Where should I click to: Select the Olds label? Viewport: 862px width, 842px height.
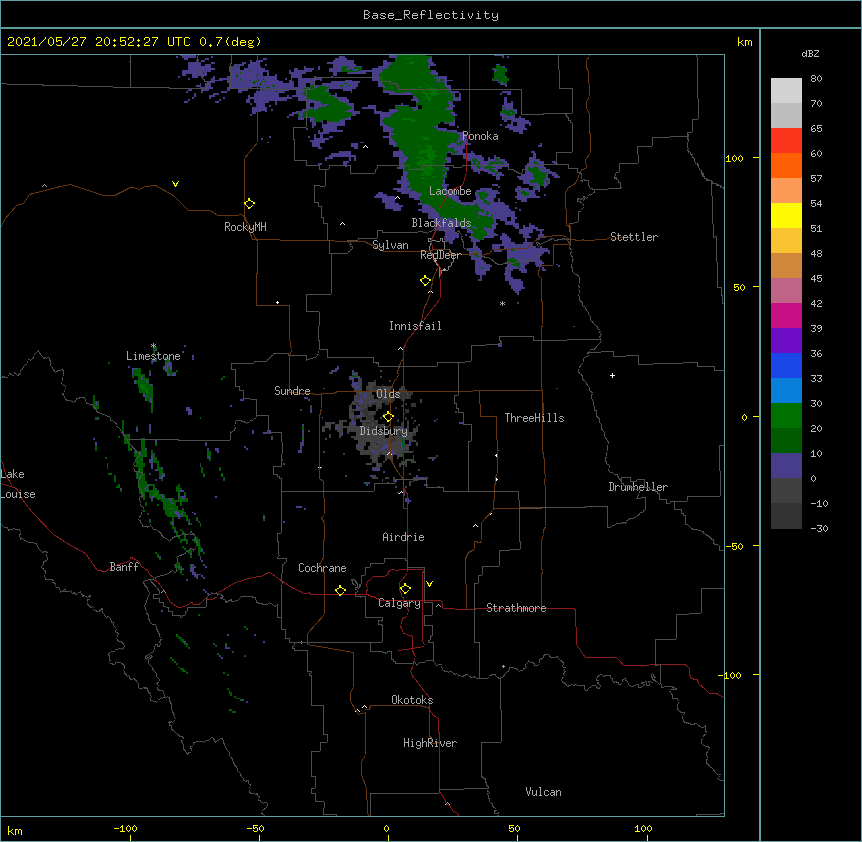(388, 394)
